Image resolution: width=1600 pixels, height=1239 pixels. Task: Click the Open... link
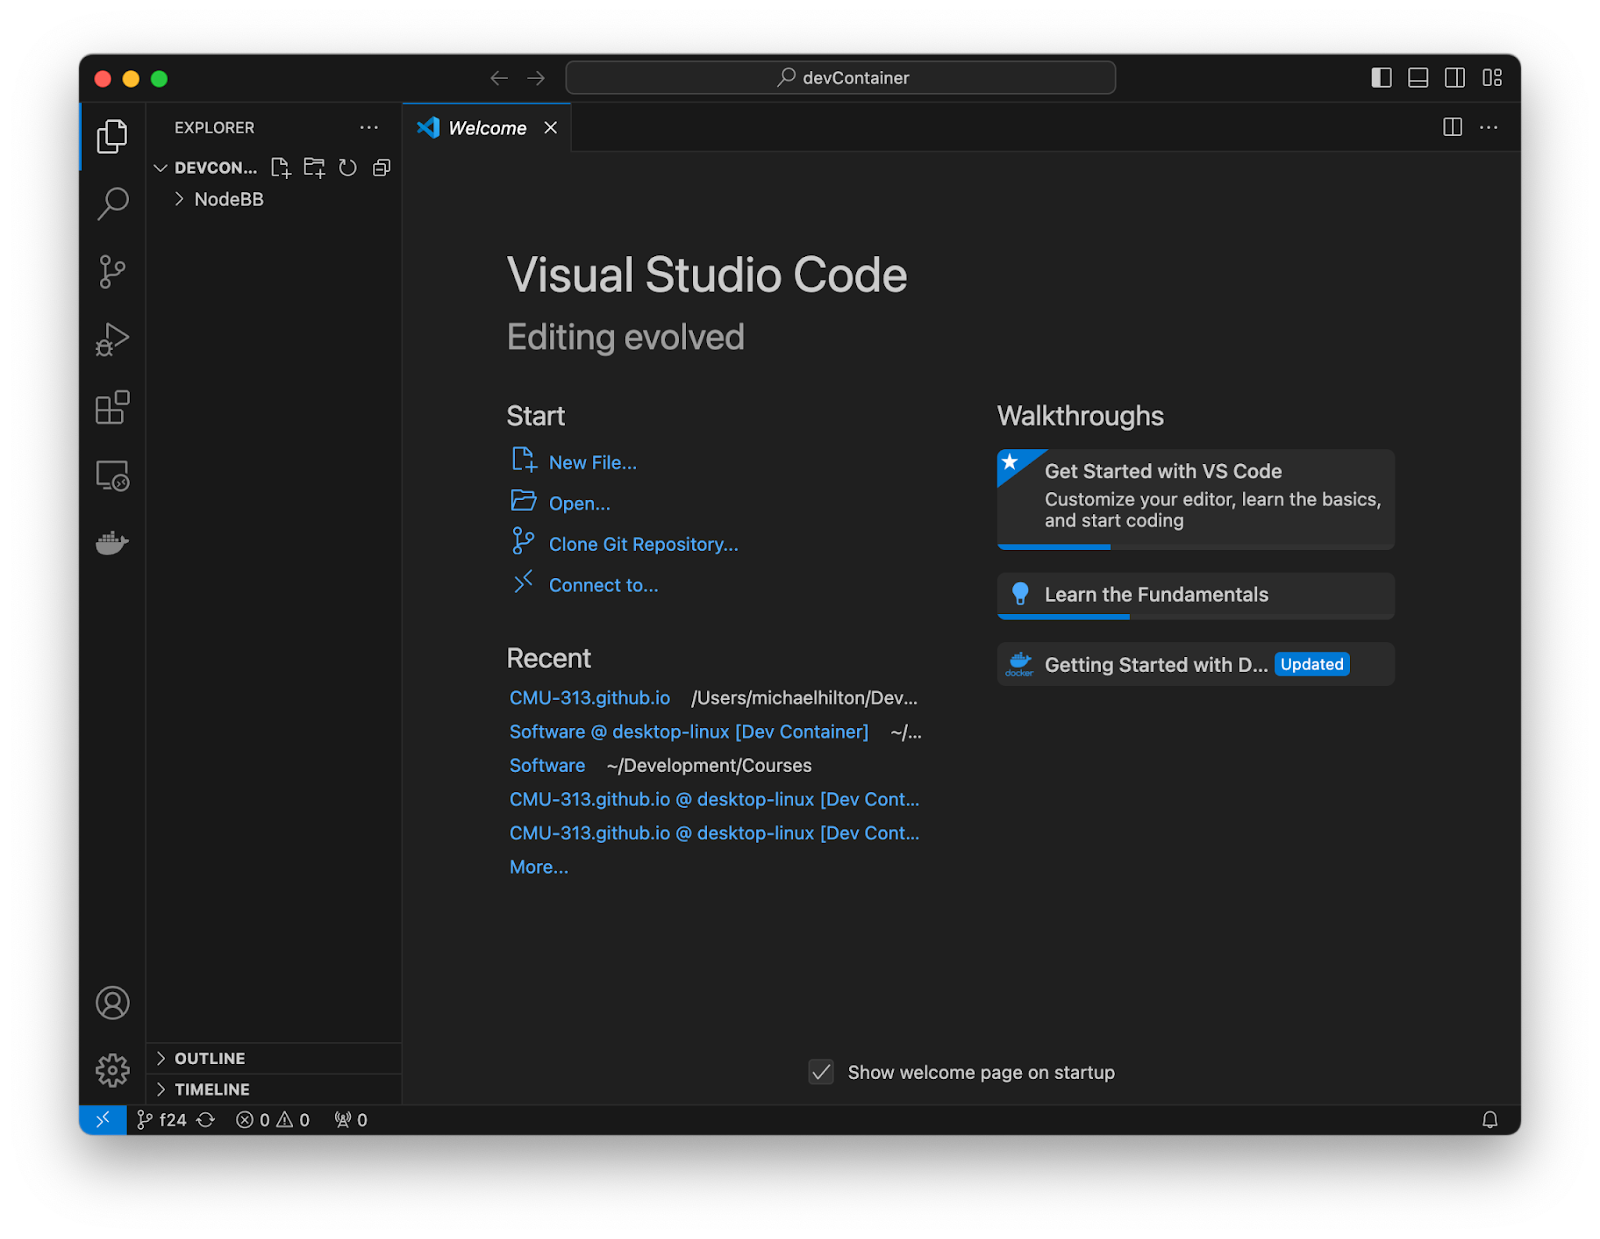579,504
